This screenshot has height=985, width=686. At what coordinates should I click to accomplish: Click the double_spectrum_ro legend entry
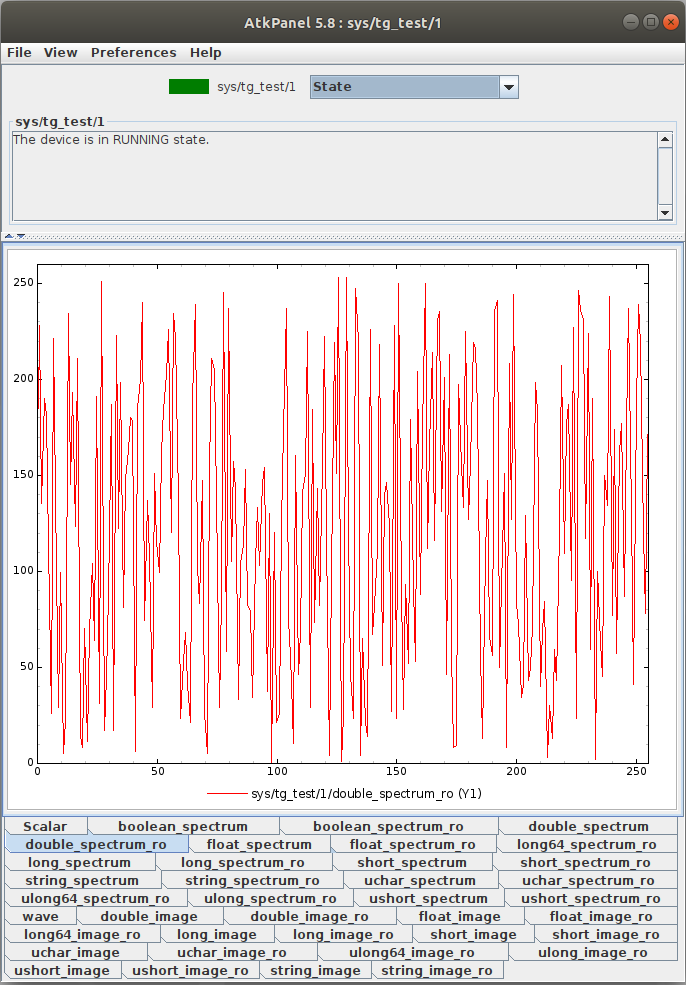[344, 793]
